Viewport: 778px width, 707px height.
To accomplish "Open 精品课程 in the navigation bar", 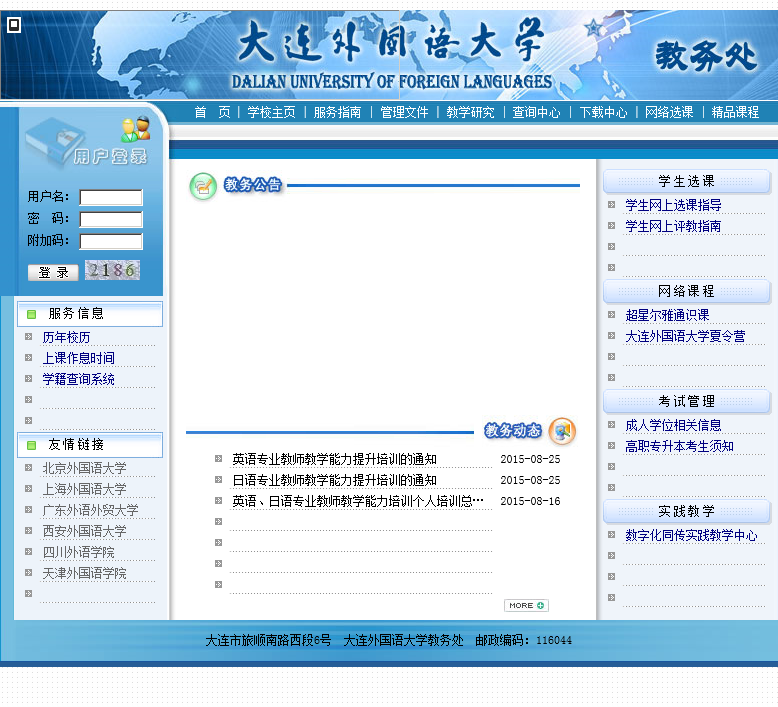I will click(735, 112).
